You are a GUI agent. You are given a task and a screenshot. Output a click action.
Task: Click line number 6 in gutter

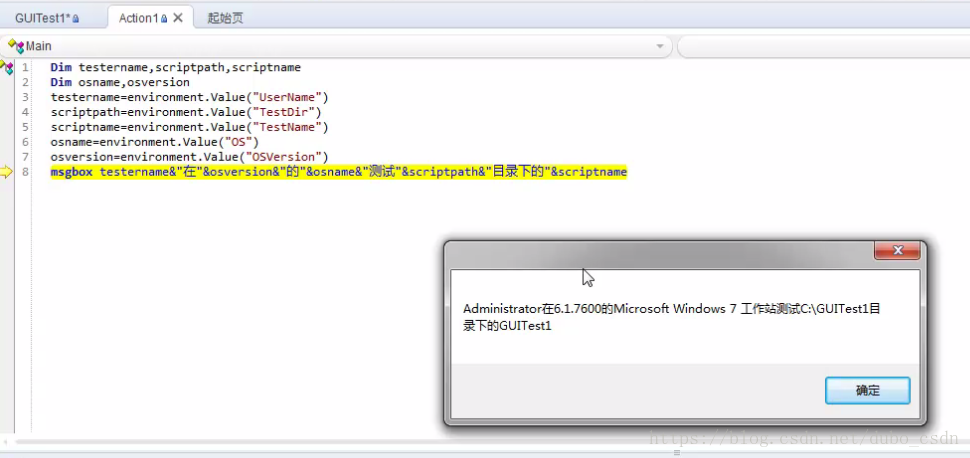tap(25, 142)
